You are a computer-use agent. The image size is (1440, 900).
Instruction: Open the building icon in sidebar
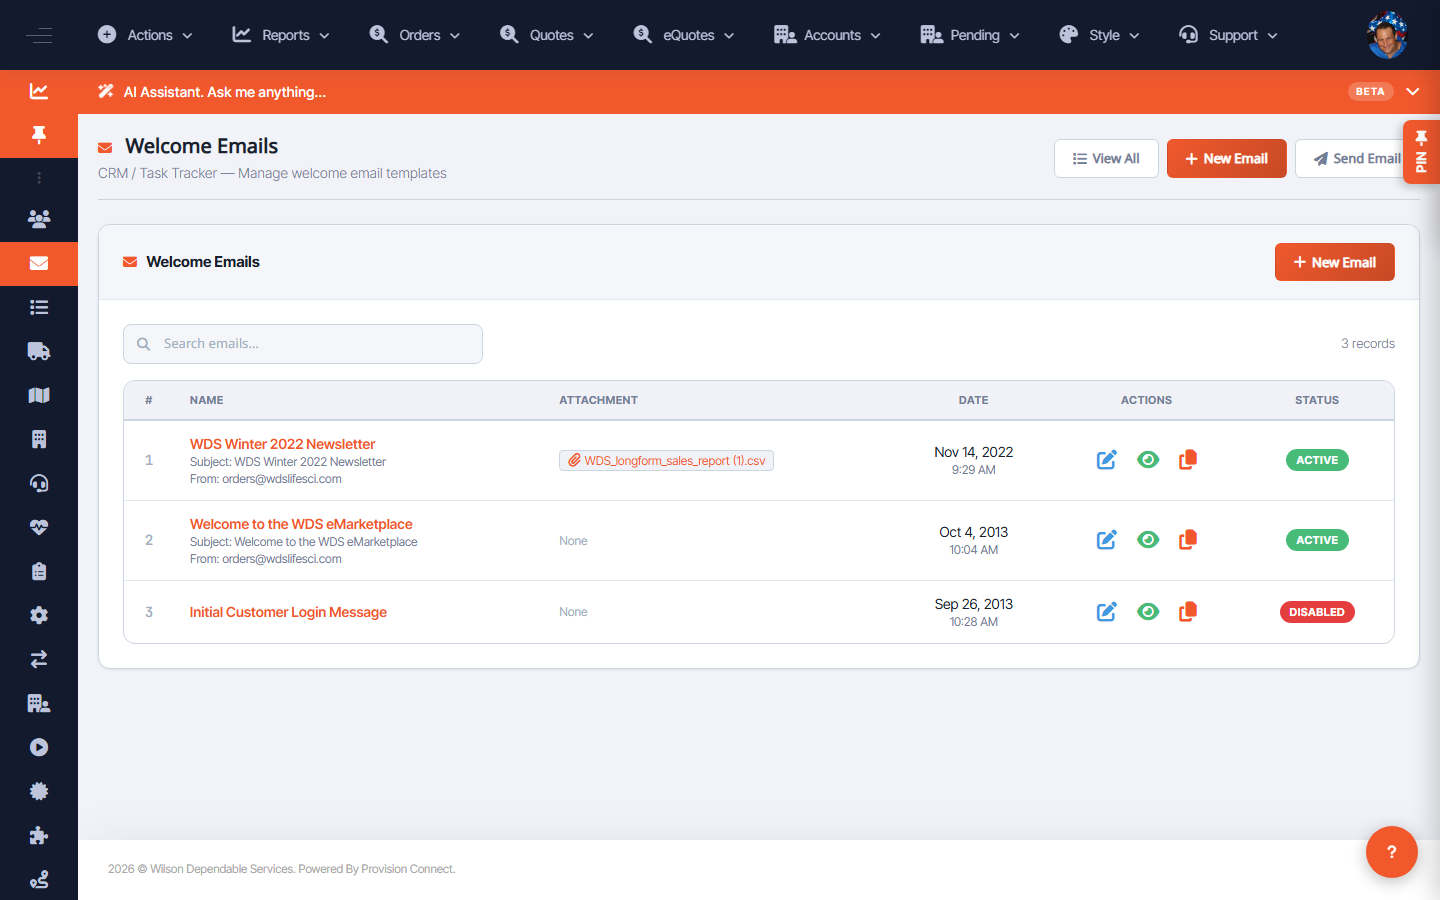click(39, 439)
